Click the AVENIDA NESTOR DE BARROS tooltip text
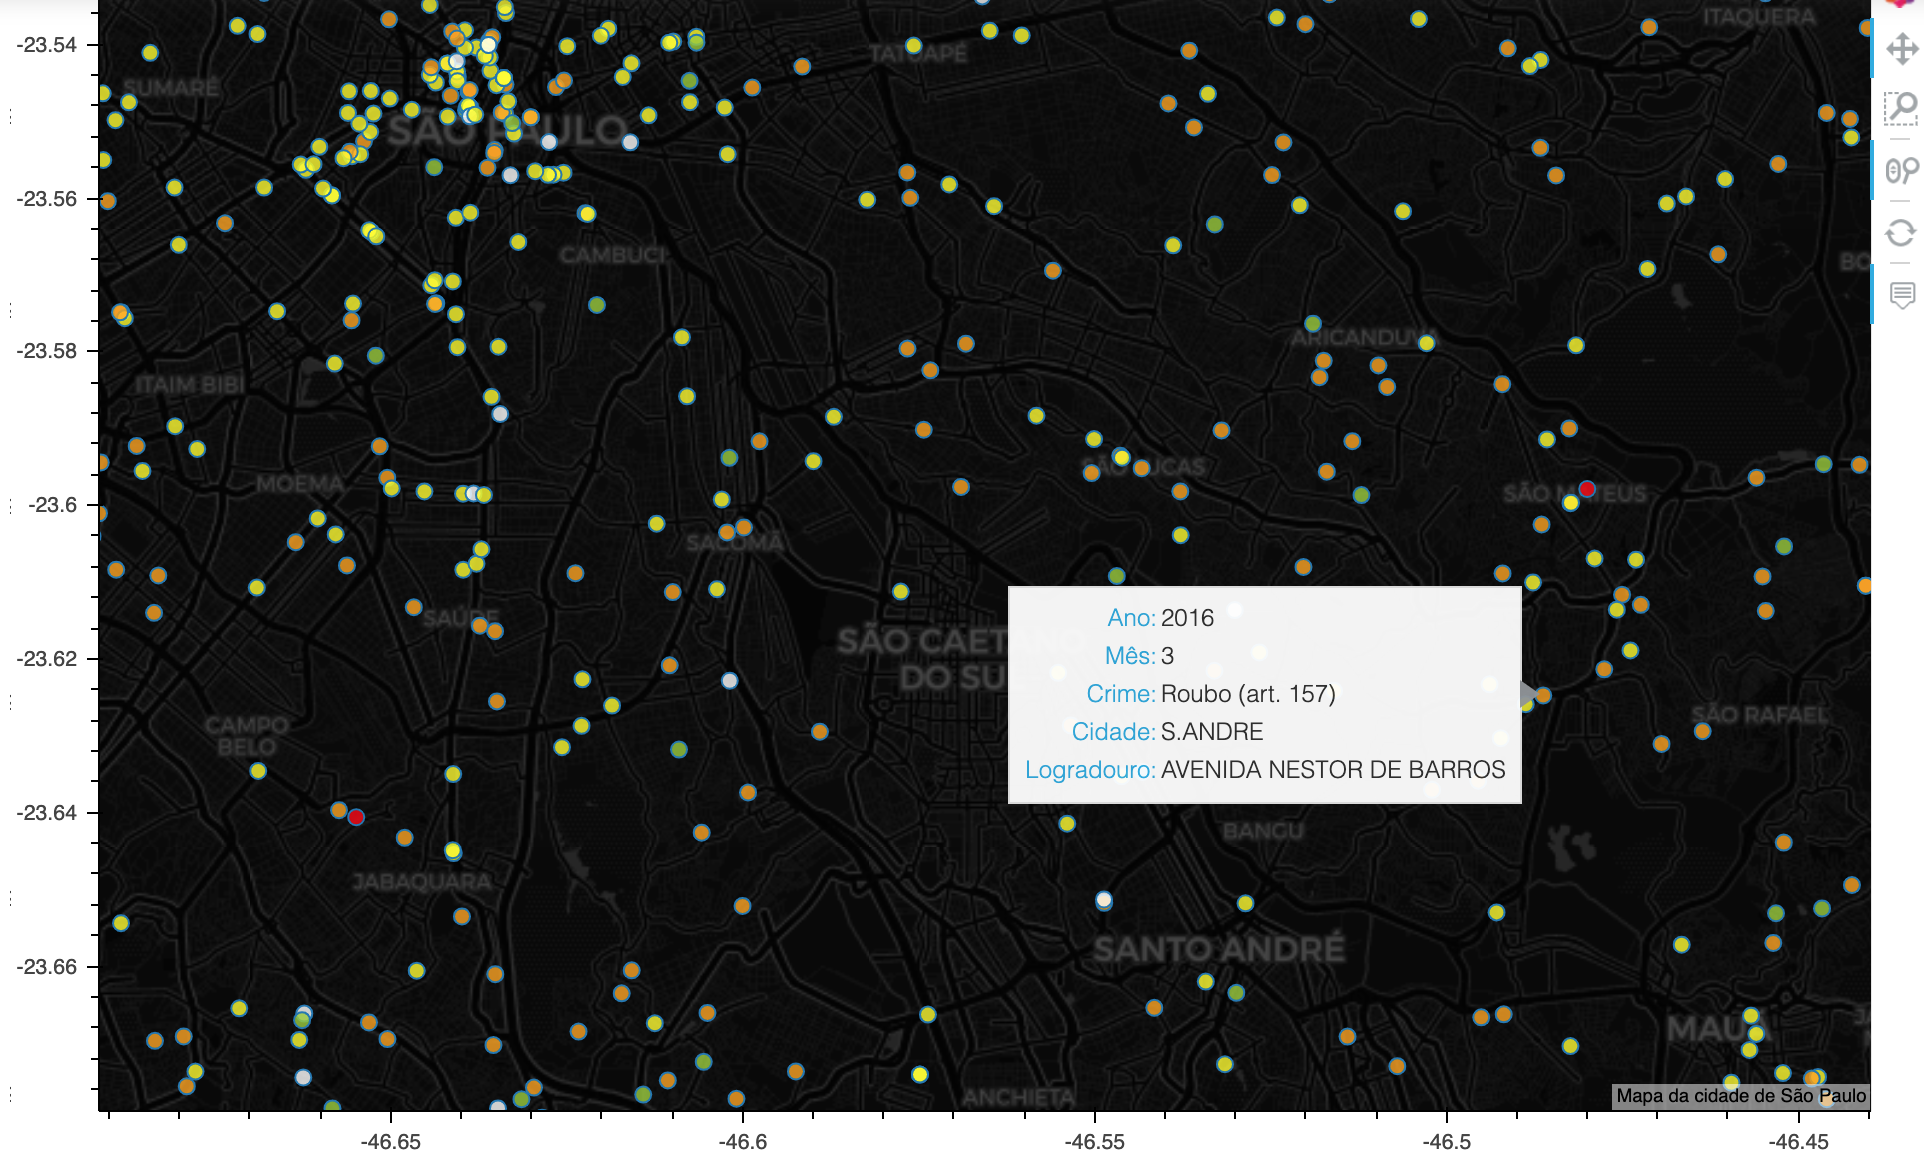 (1333, 770)
